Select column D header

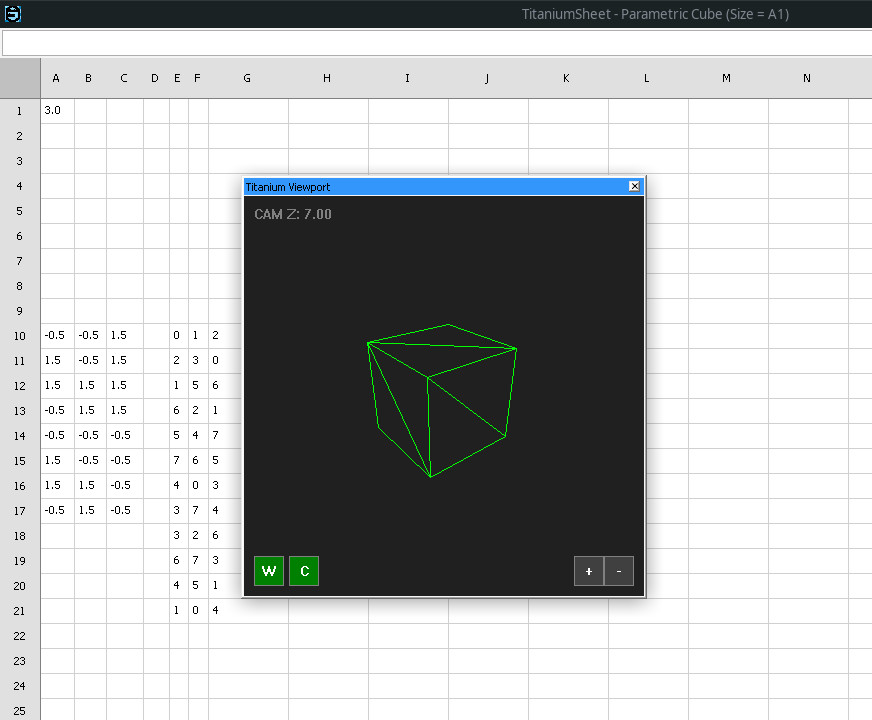point(155,78)
